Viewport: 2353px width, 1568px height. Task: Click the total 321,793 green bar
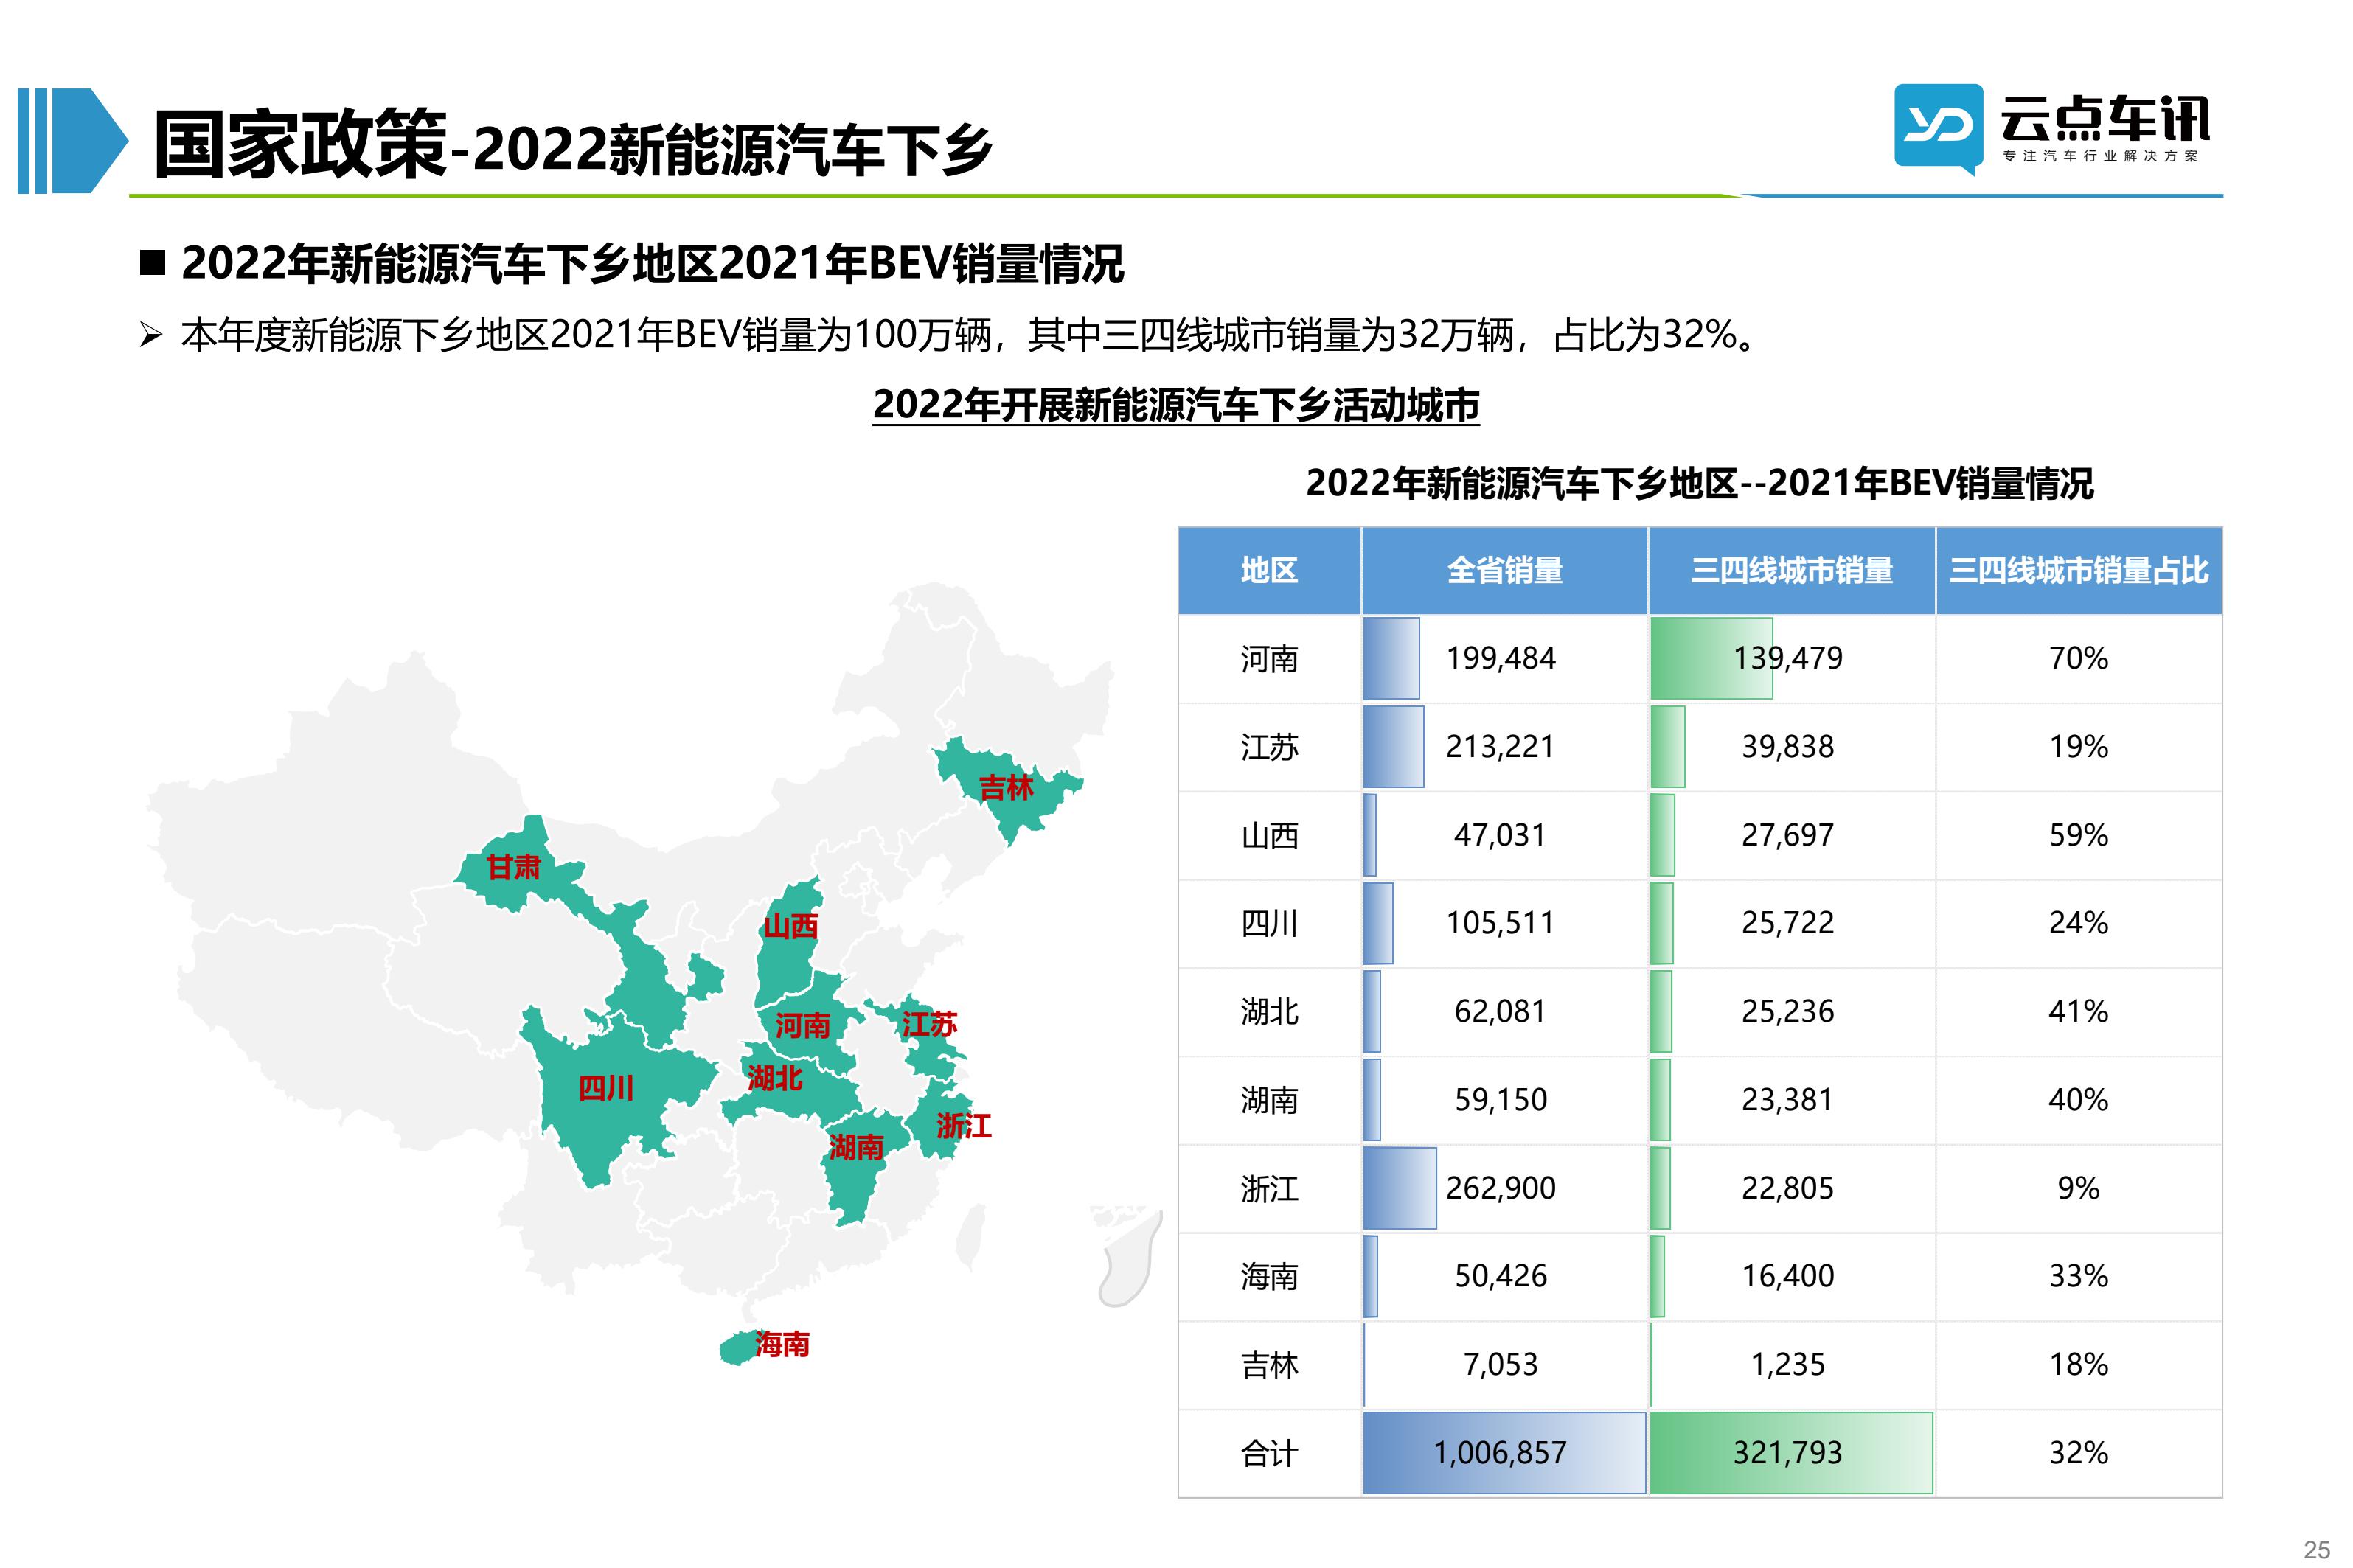[x=1791, y=1453]
